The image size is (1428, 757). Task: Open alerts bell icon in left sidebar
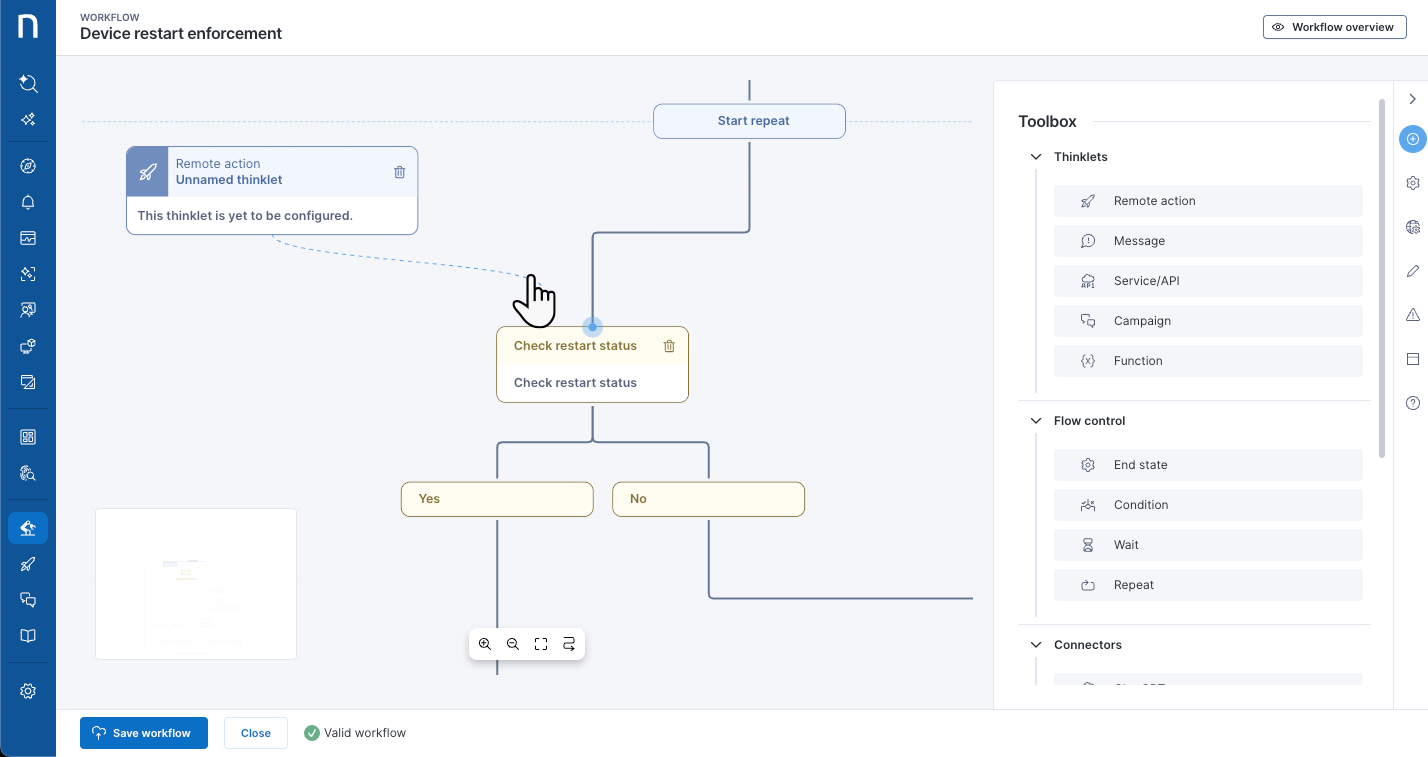point(28,202)
